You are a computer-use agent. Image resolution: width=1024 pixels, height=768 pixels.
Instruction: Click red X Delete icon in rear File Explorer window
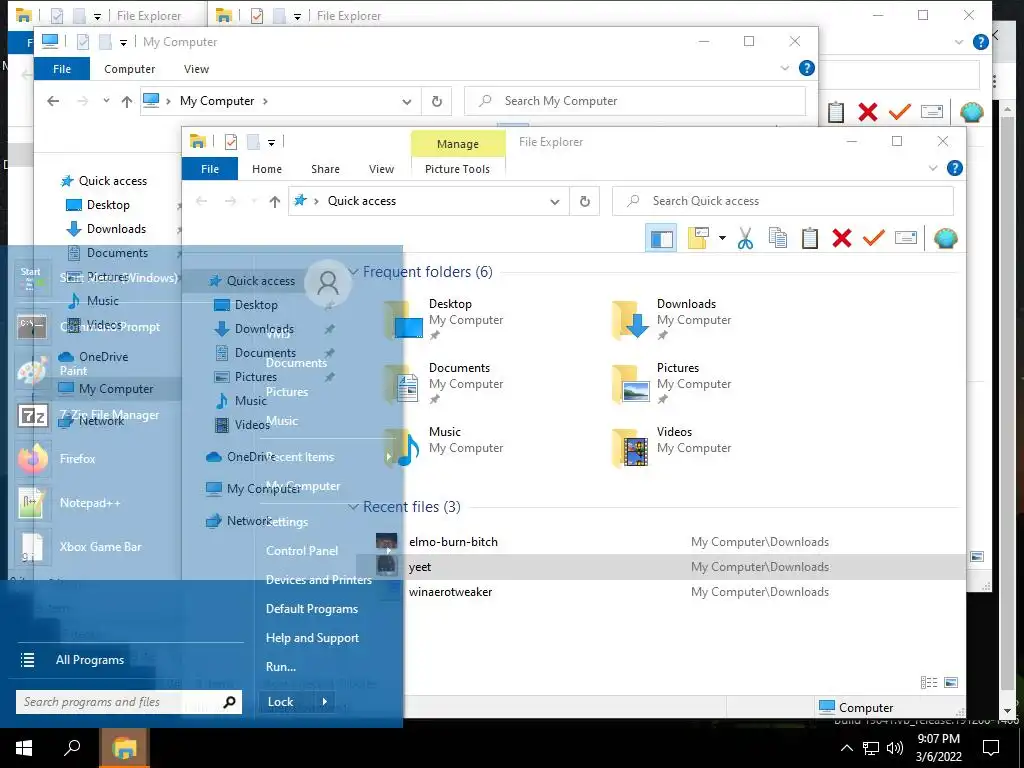tap(867, 112)
